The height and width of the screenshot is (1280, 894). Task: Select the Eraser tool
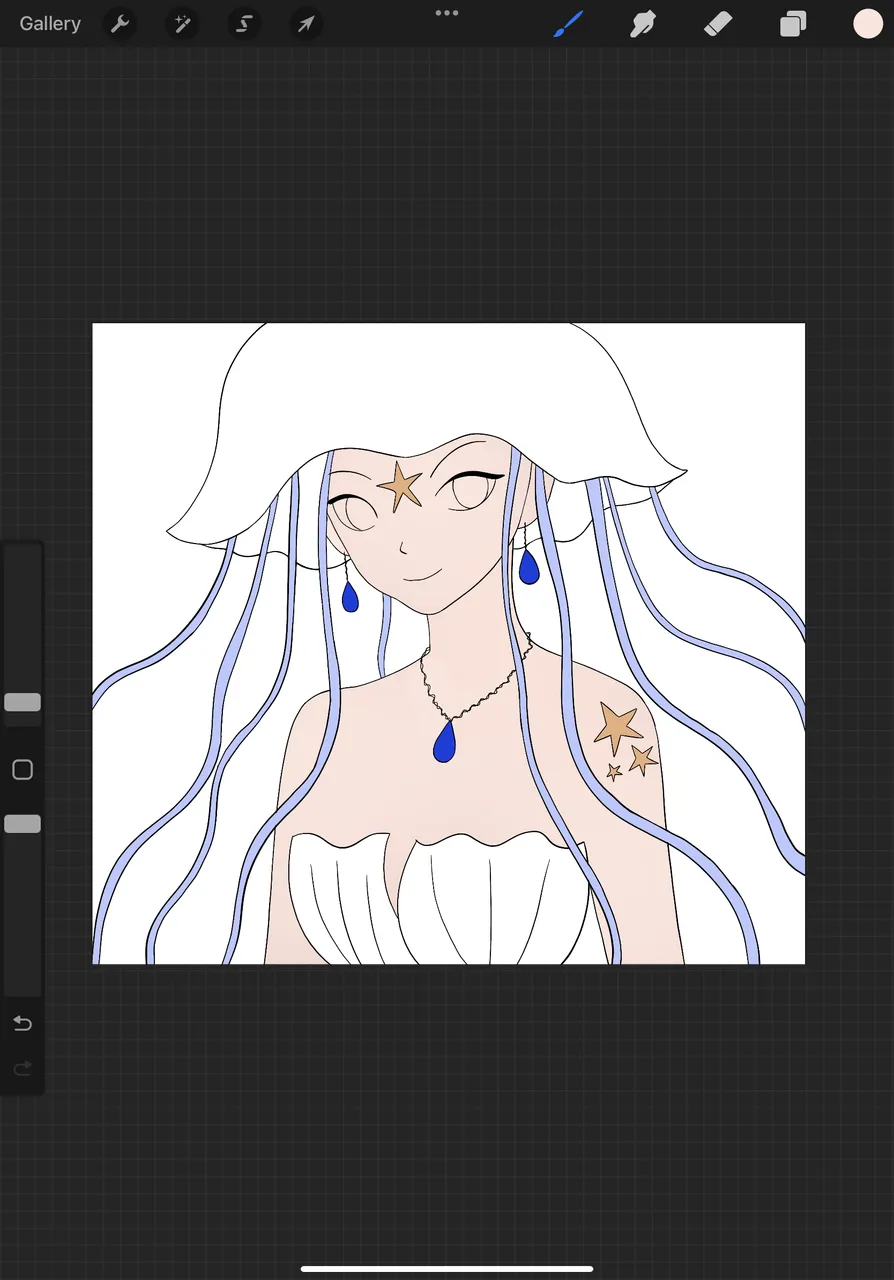click(x=718, y=23)
